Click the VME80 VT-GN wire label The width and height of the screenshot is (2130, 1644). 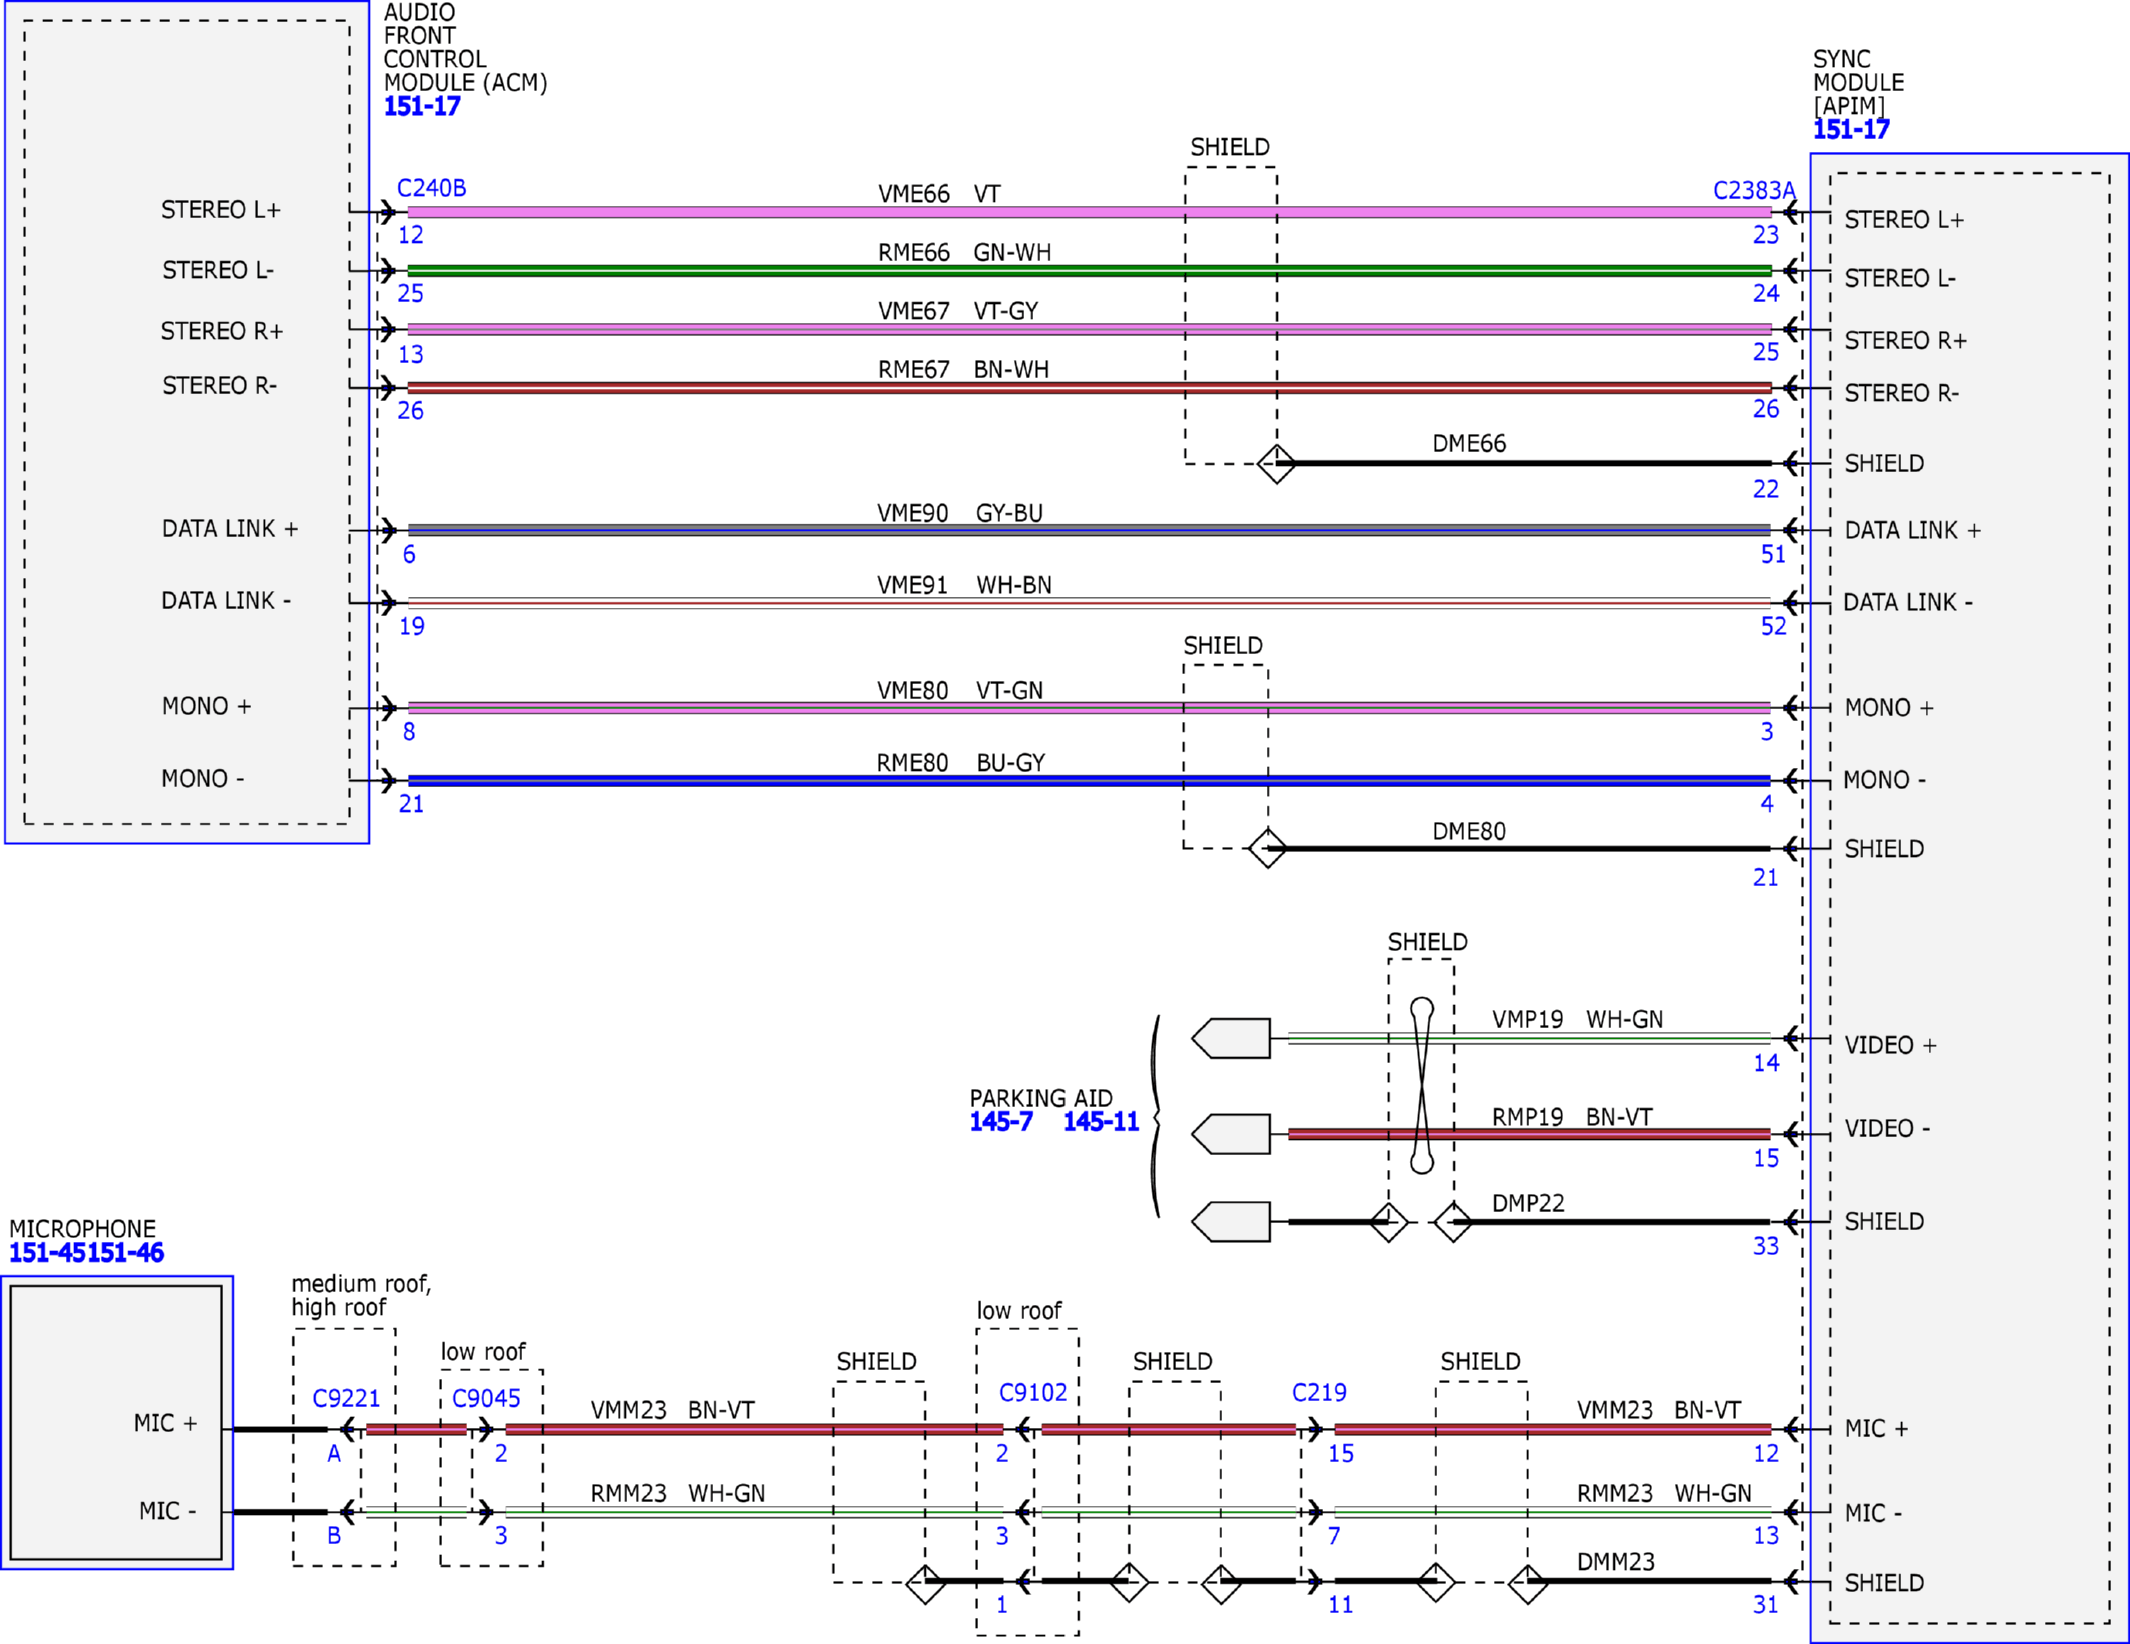point(960,690)
